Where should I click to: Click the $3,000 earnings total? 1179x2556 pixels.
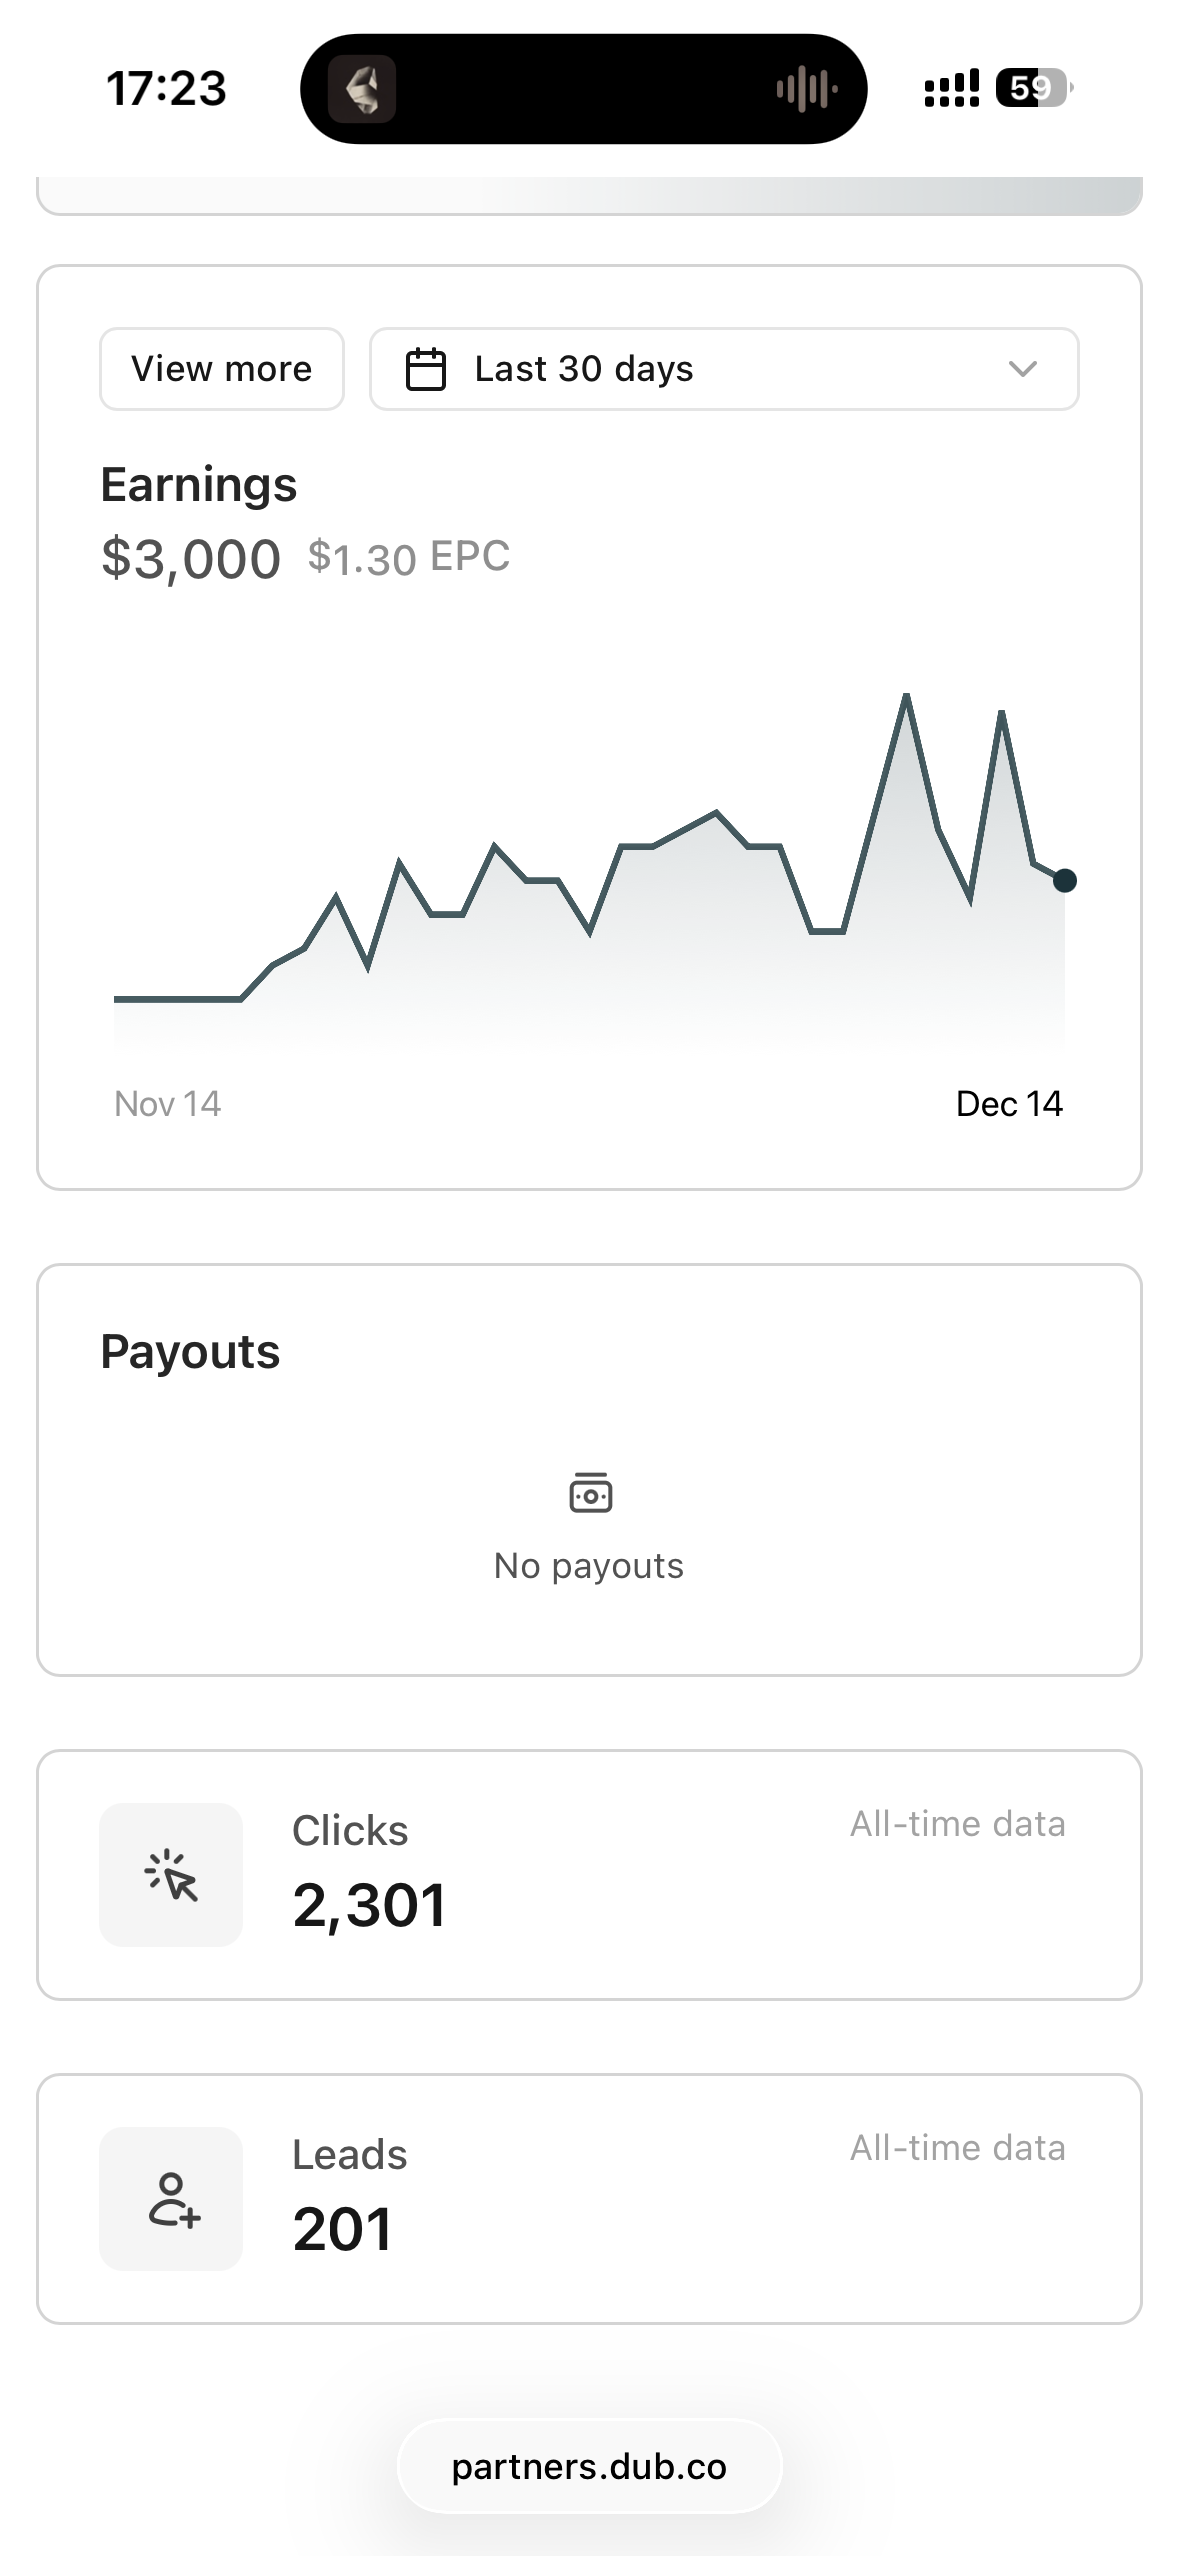pos(191,558)
